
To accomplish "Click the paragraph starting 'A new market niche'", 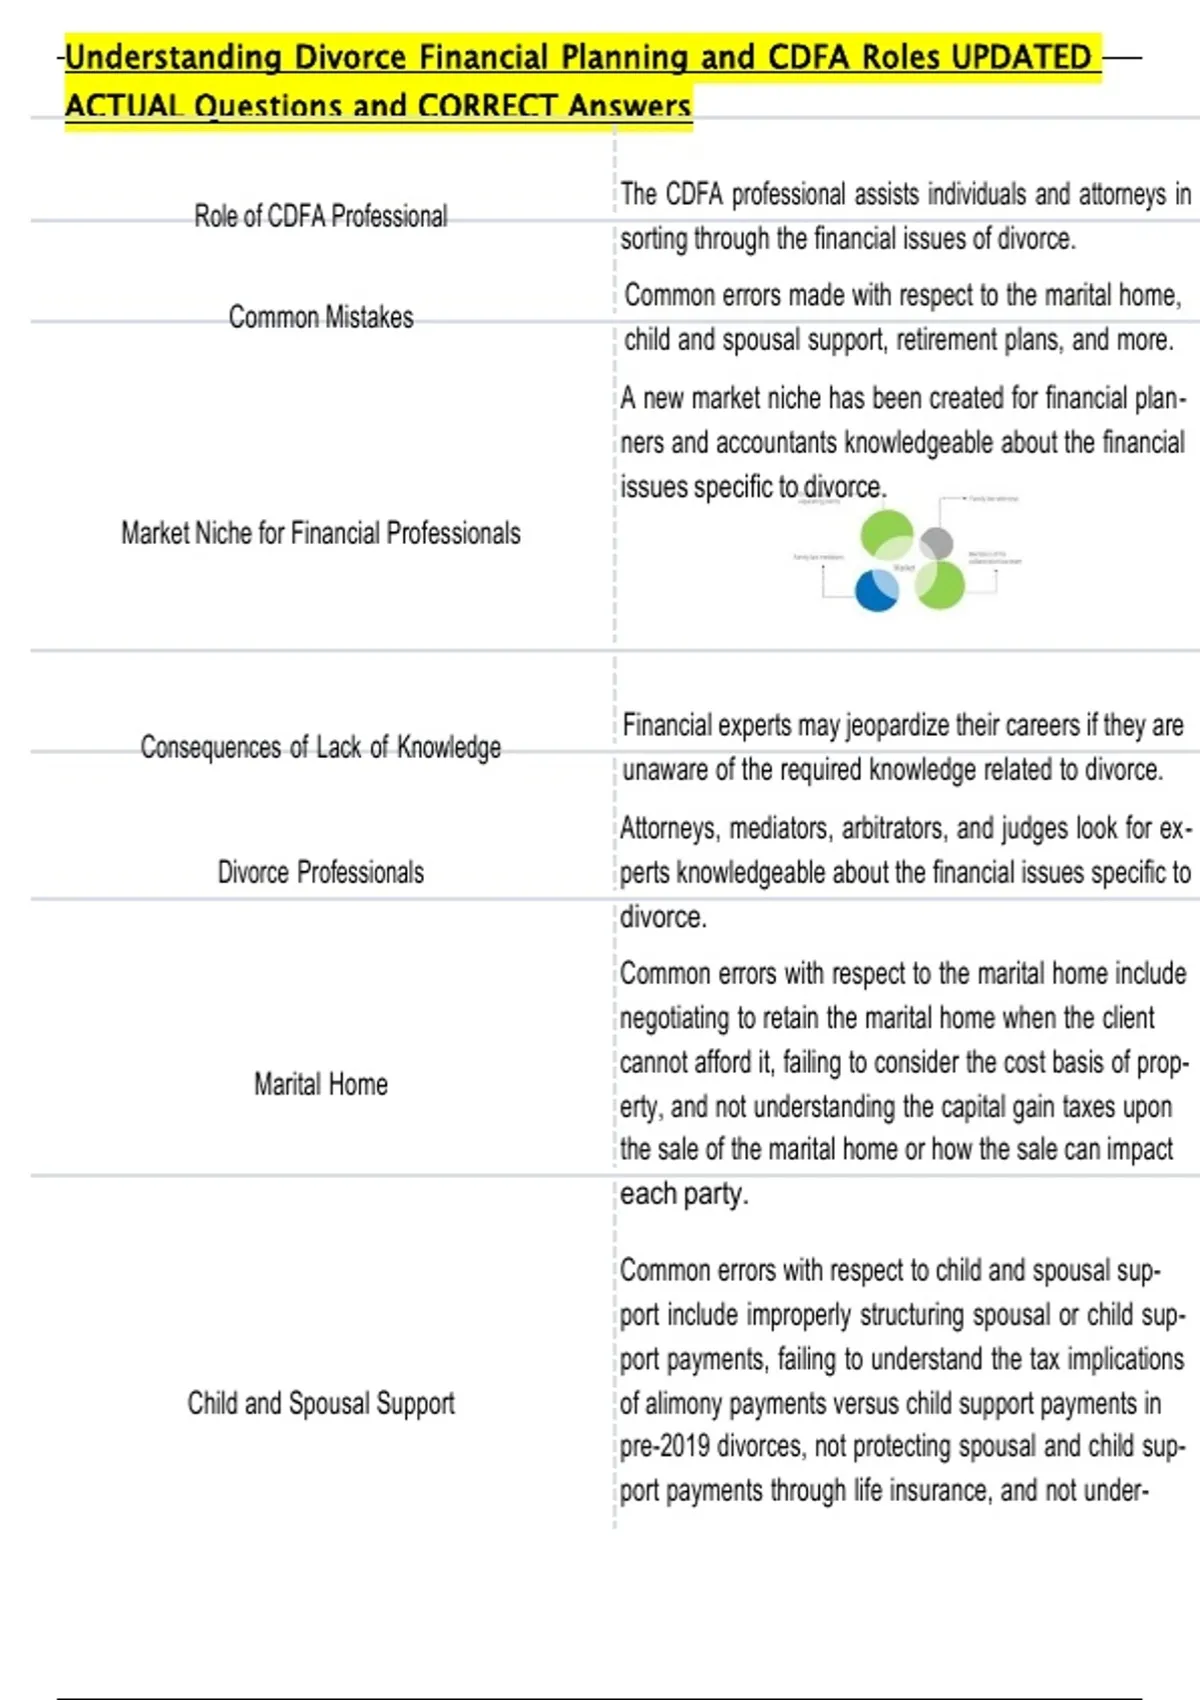I will point(902,442).
